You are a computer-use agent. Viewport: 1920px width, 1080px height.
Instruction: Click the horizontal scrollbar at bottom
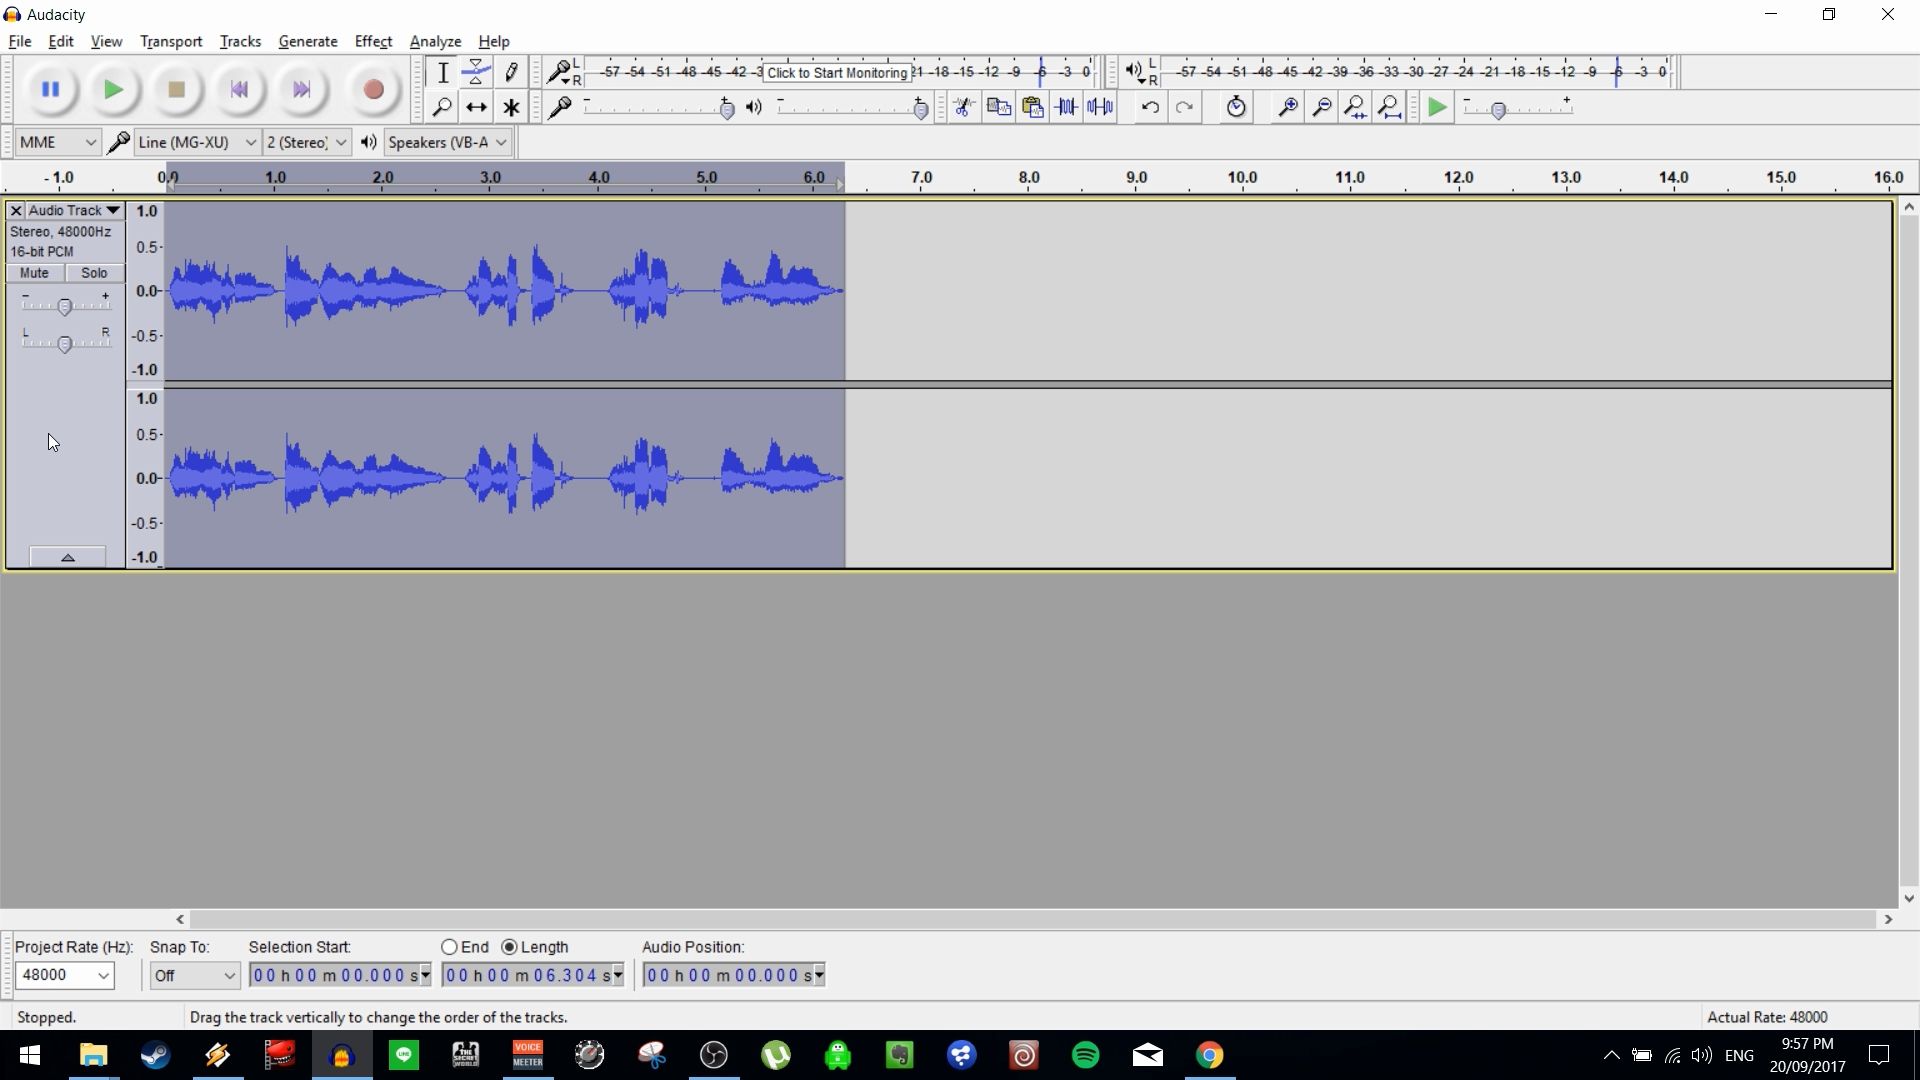1034,919
